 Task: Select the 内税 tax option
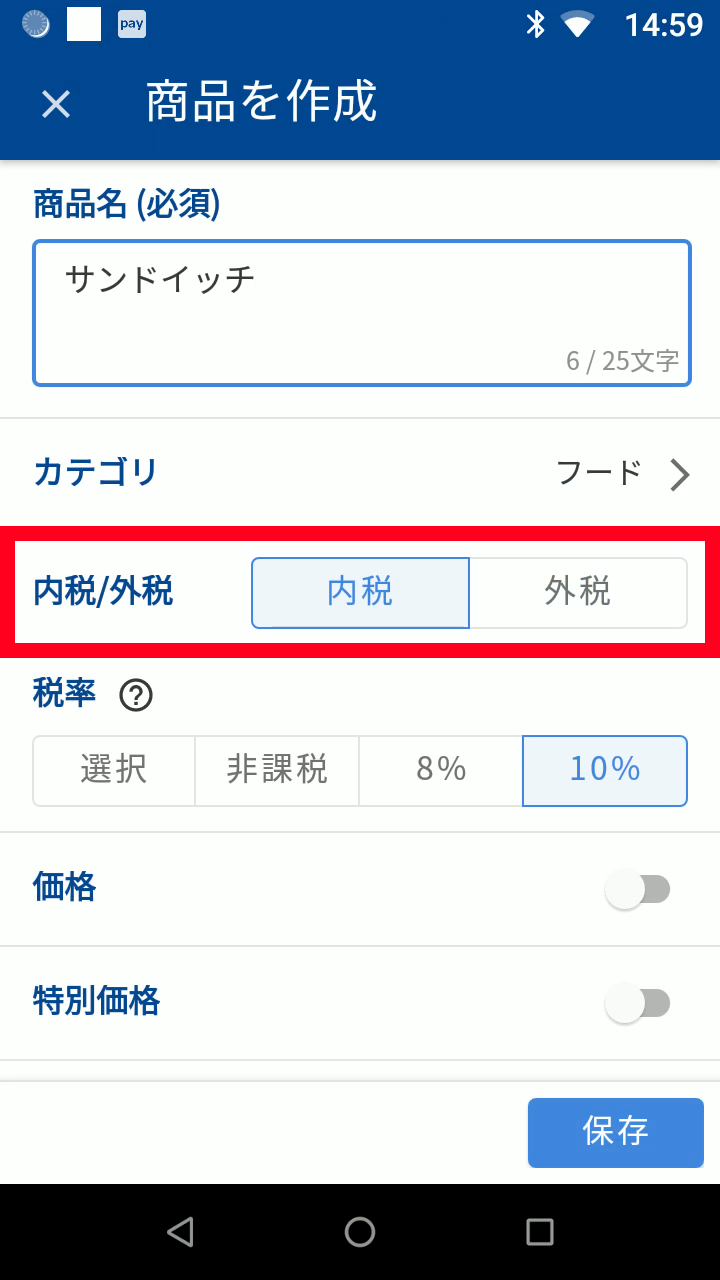360,592
